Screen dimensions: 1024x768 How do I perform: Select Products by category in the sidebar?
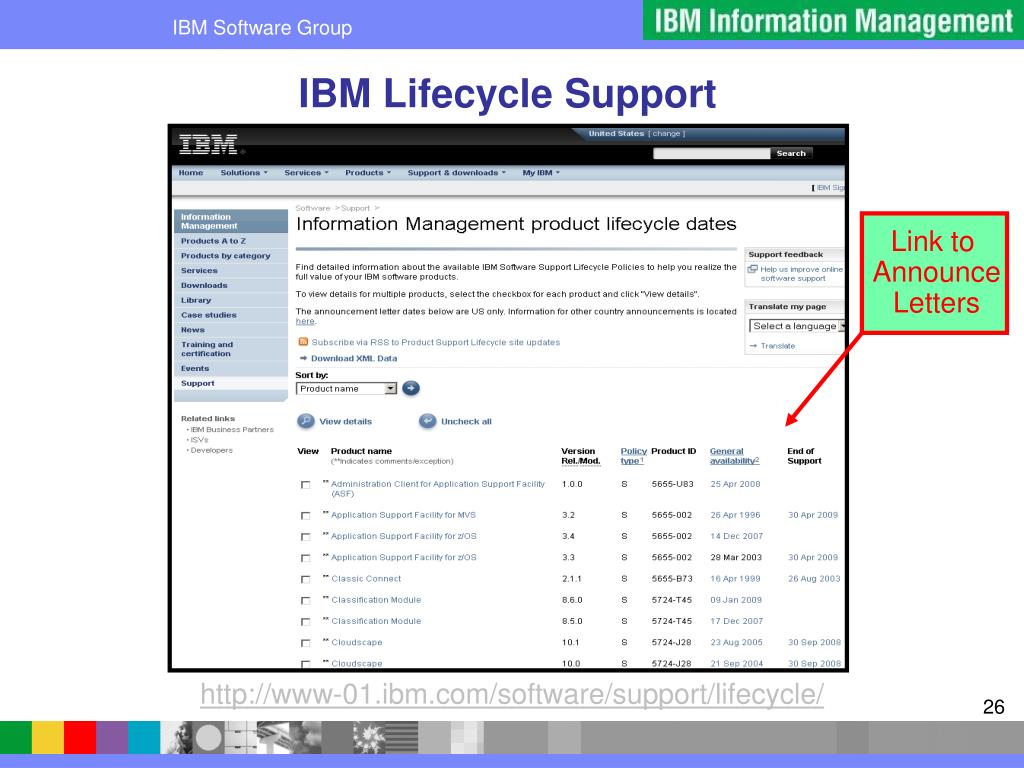(x=225, y=256)
